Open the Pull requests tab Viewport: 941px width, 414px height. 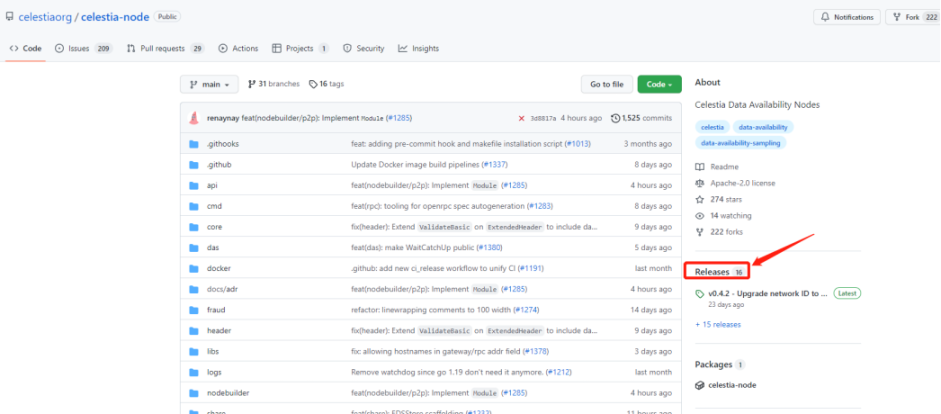click(165, 48)
